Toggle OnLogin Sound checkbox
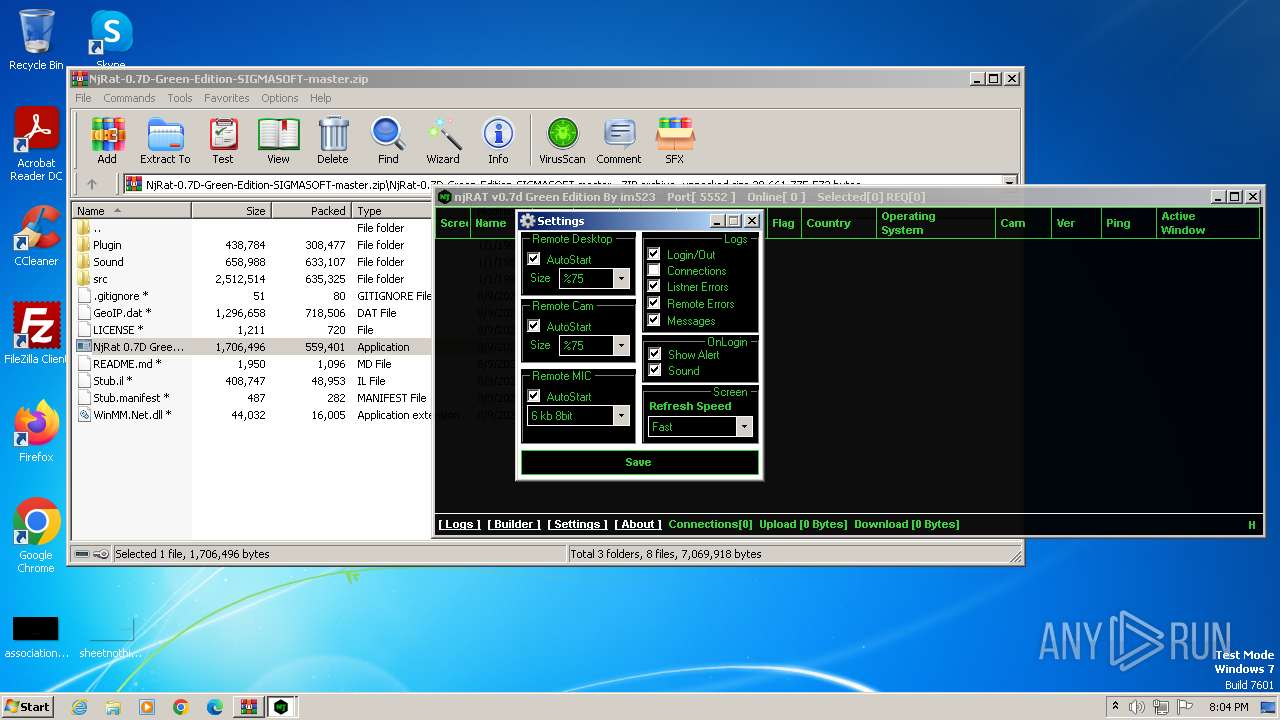Viewport: 1280px width, 720px height. [x=655, y=370]
